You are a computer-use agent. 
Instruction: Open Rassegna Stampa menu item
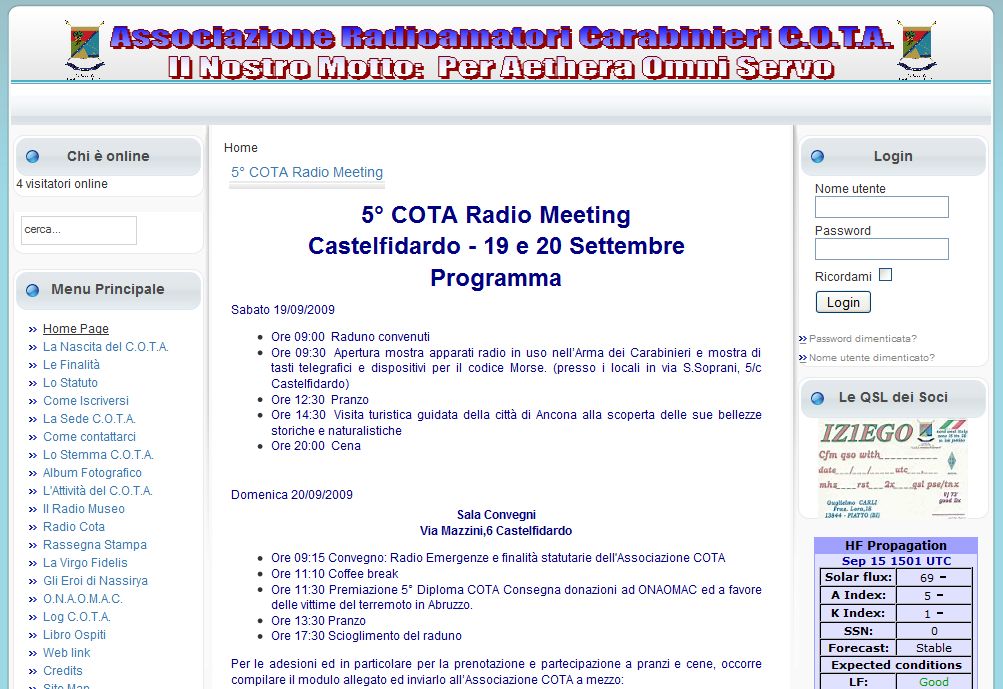pos(95,544)
